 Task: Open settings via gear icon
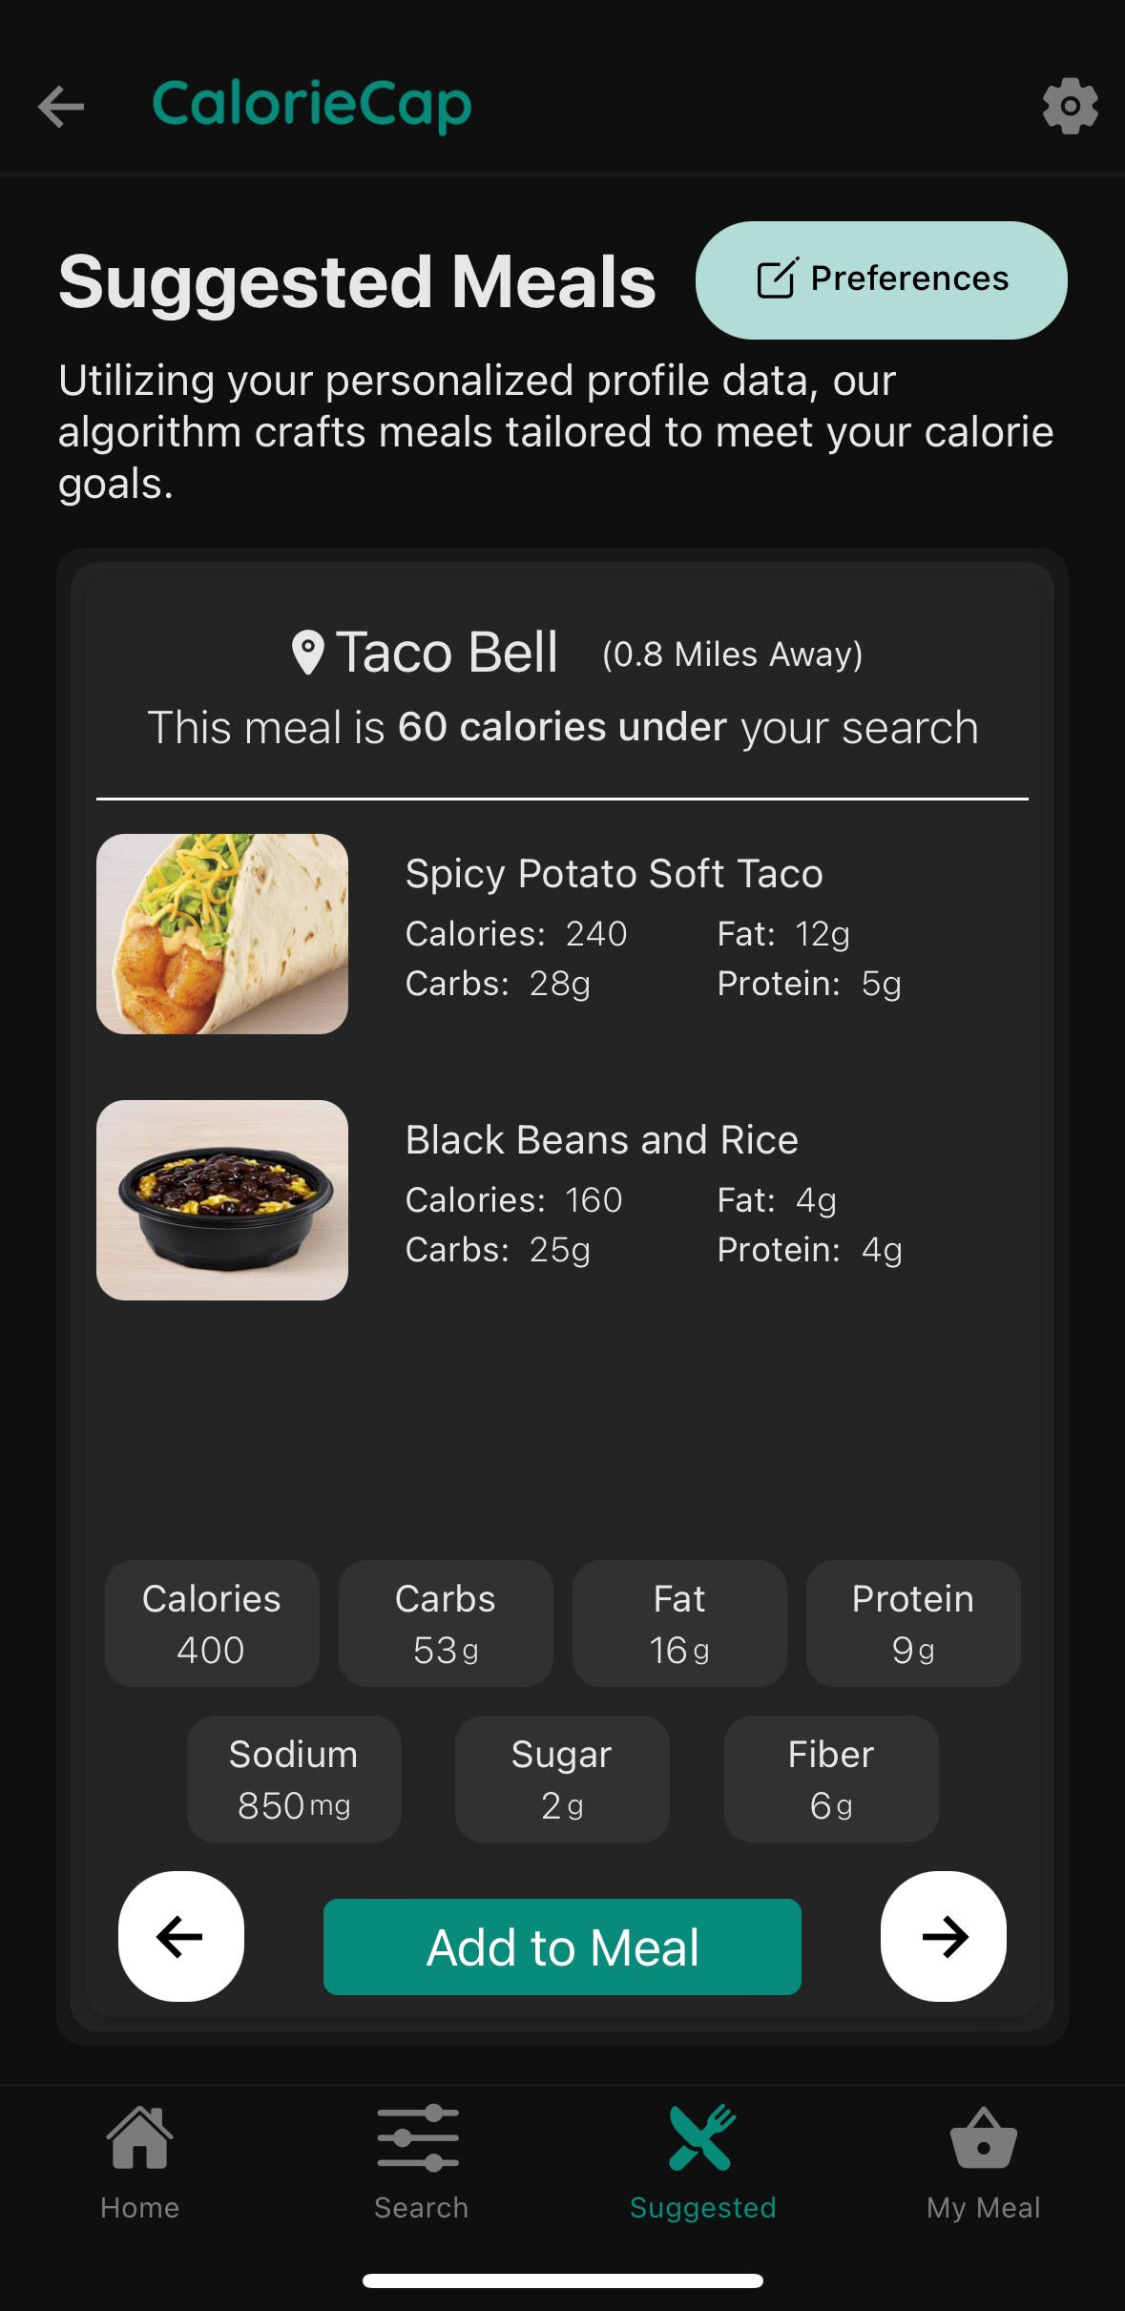pos(1070,106)
